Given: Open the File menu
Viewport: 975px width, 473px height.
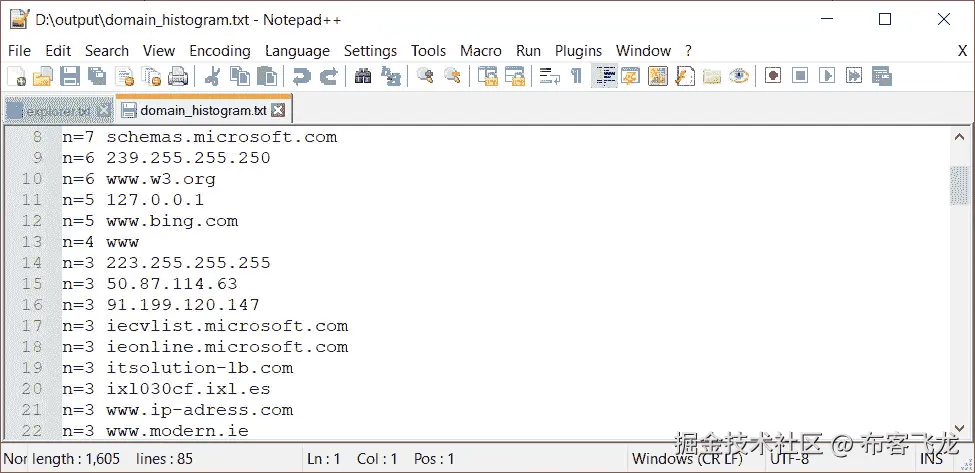Looking at the screenshot, I should pyautogui.click(x=20, y=51).
